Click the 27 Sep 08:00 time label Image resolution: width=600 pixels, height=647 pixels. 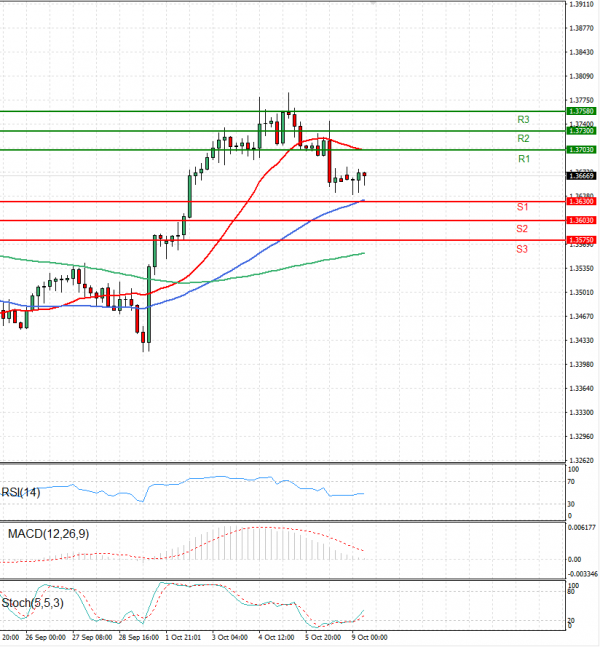pos(92,638)
